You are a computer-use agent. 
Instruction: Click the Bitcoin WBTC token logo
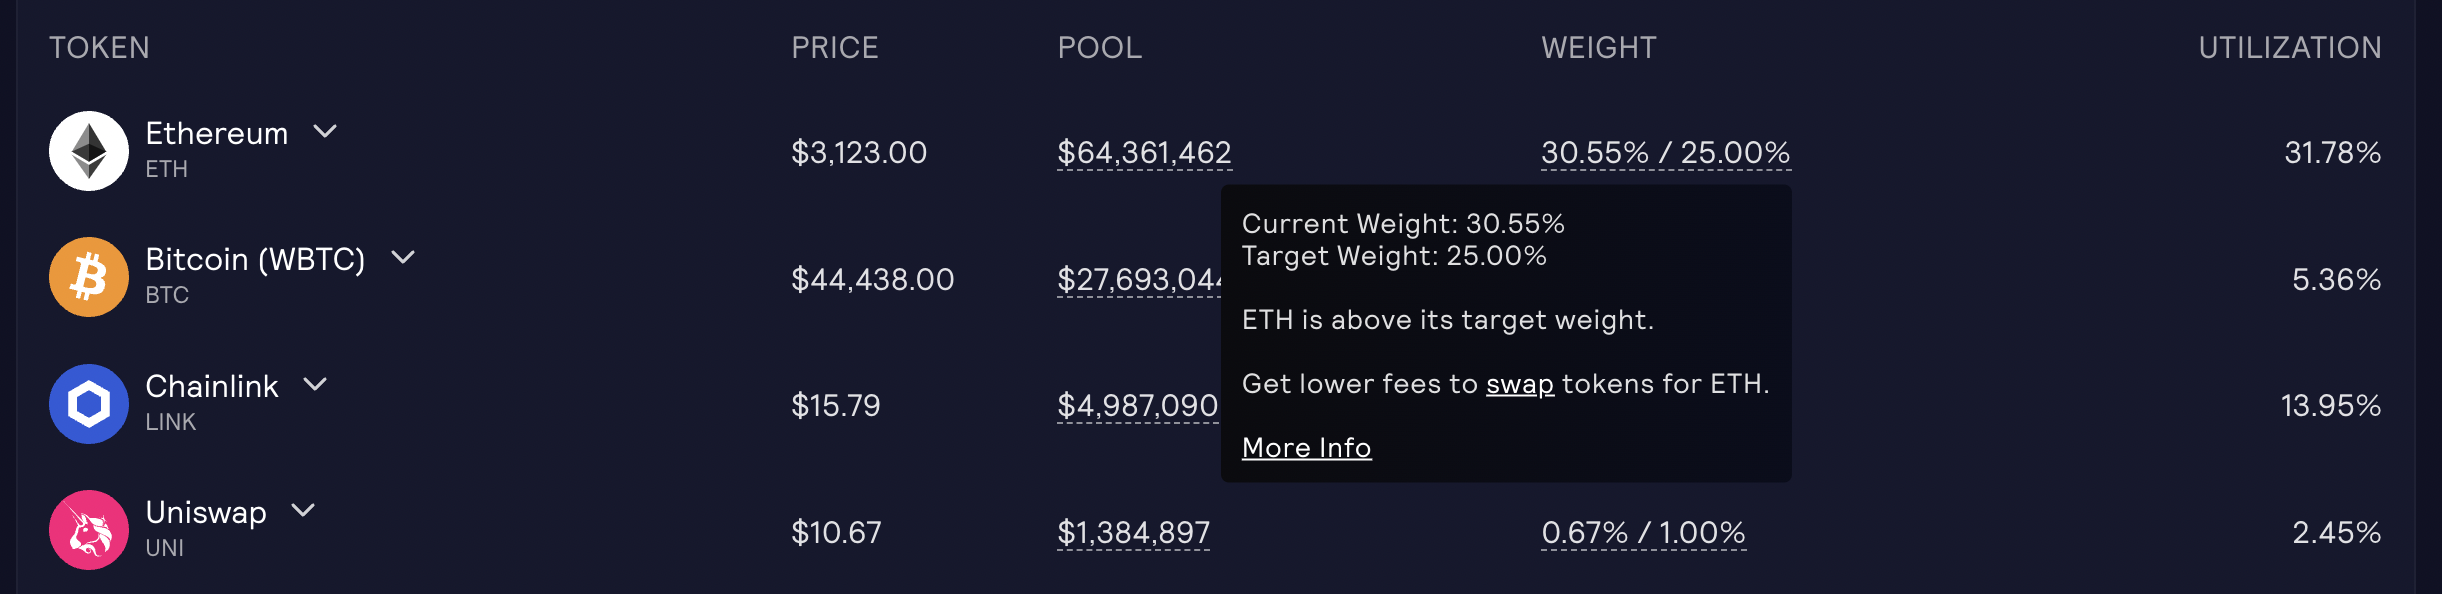point(89,277)
